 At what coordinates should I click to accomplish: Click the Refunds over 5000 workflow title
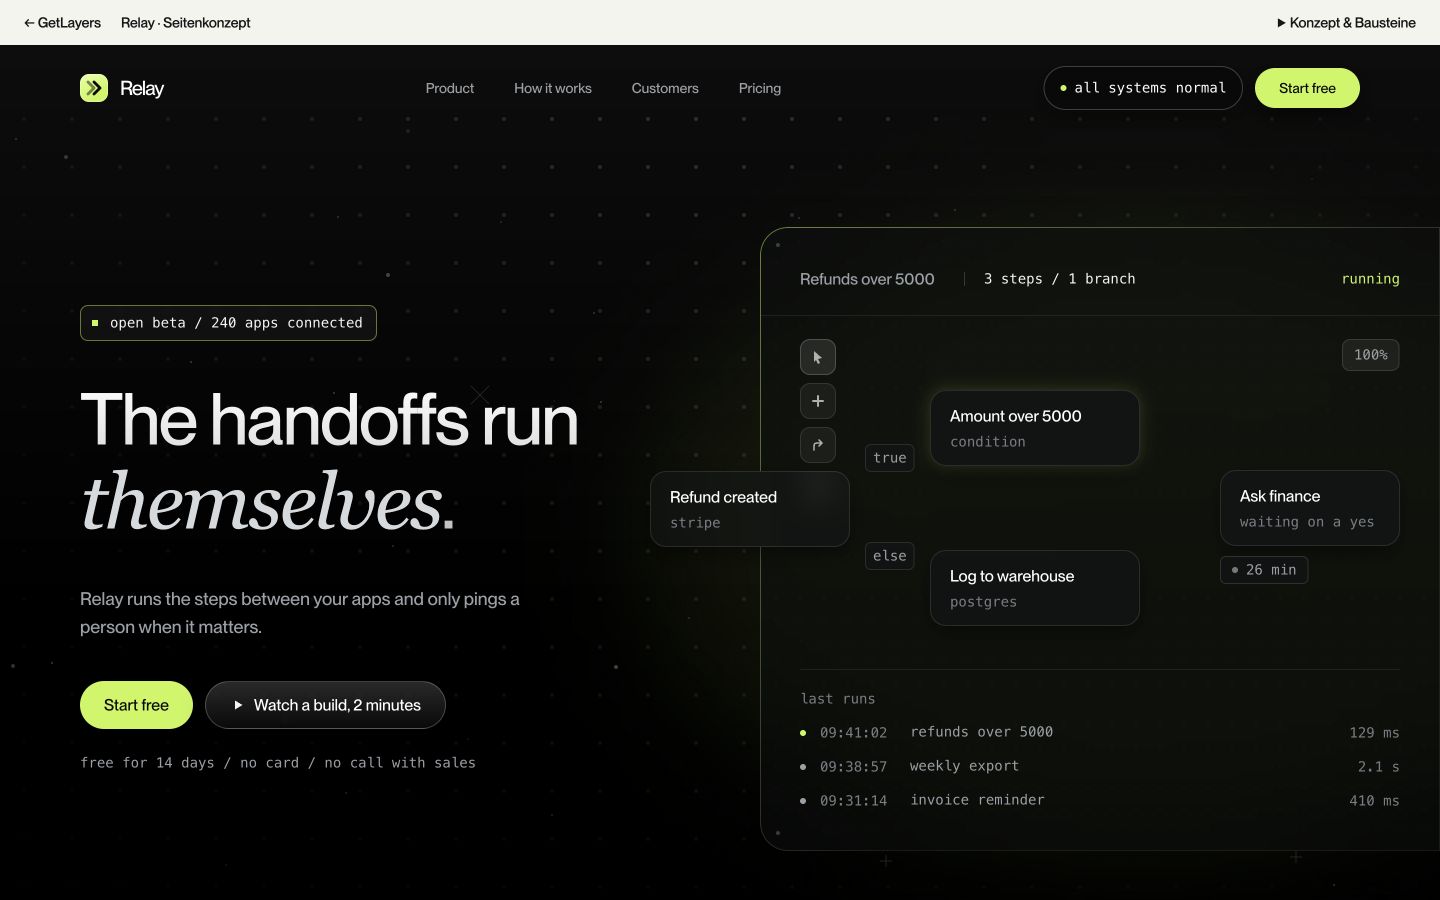pos(867,279)
